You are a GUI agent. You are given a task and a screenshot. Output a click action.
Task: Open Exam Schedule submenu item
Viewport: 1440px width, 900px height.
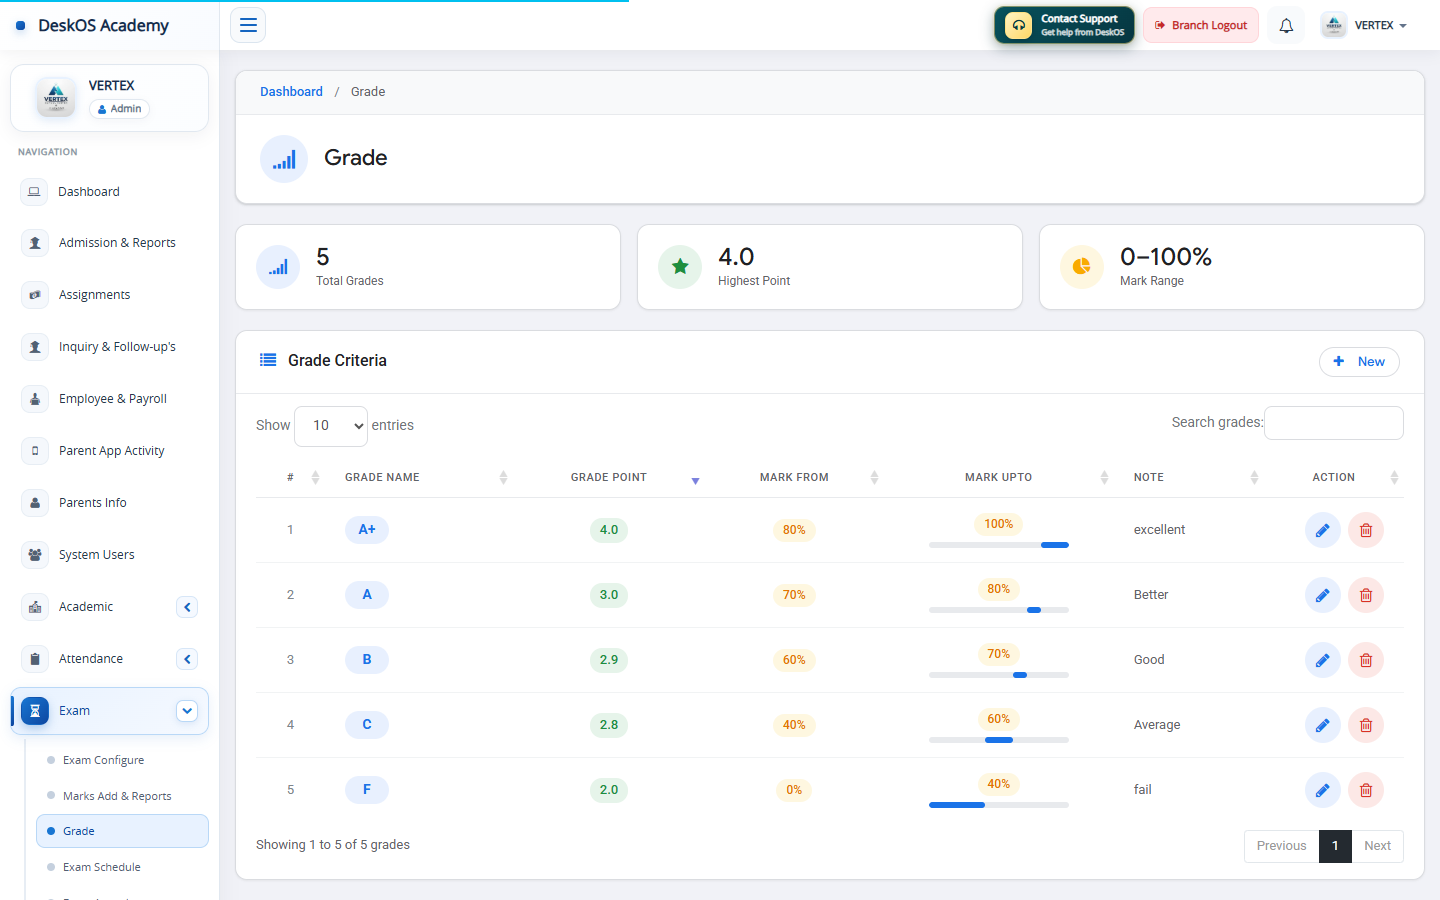pos(101,867)
